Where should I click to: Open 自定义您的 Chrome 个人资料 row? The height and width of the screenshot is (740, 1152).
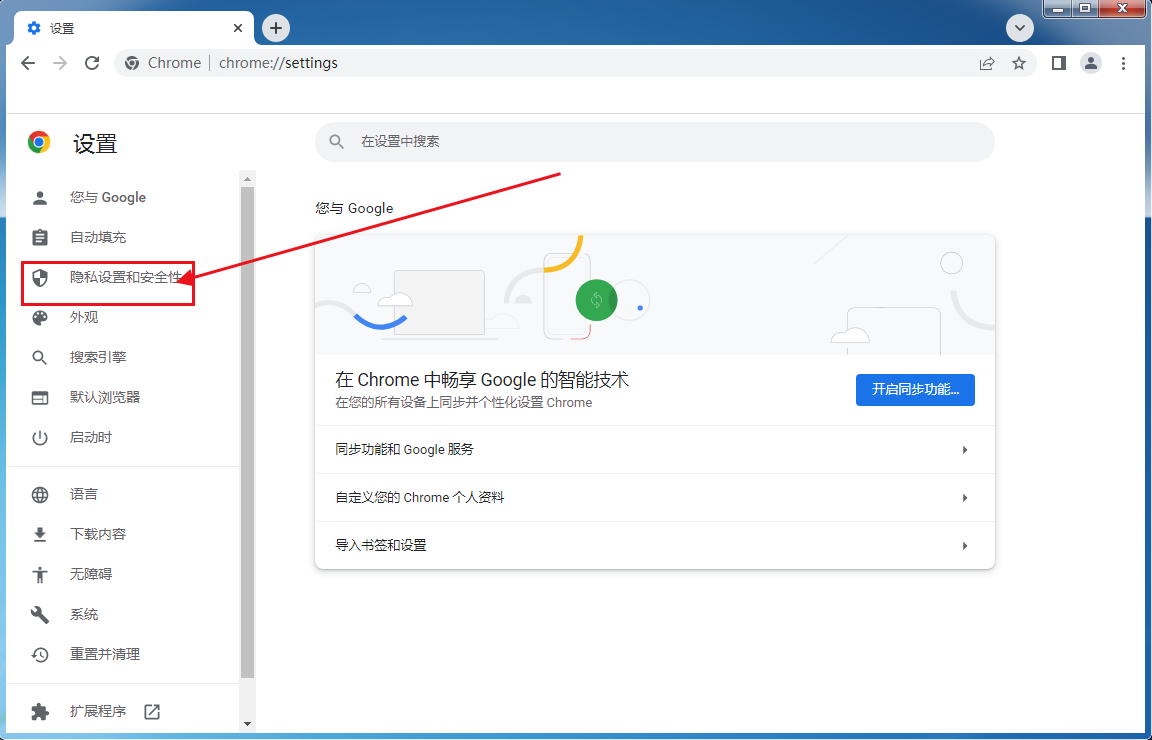(x=655, y=497)
